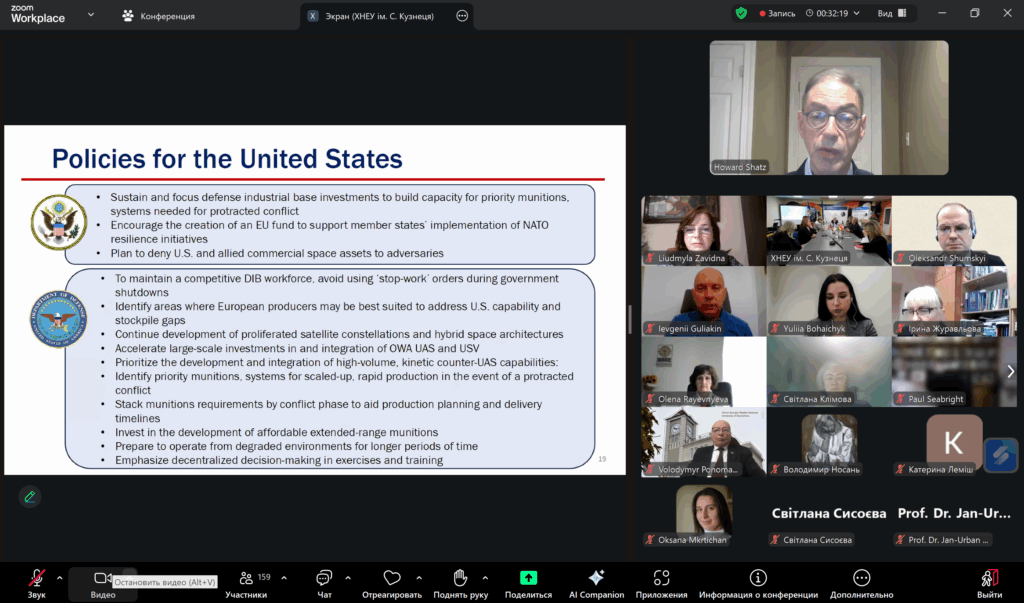Click the green encryption shield icon
Viewport: 1024px width, 603px height.
(x=741, y=14)
